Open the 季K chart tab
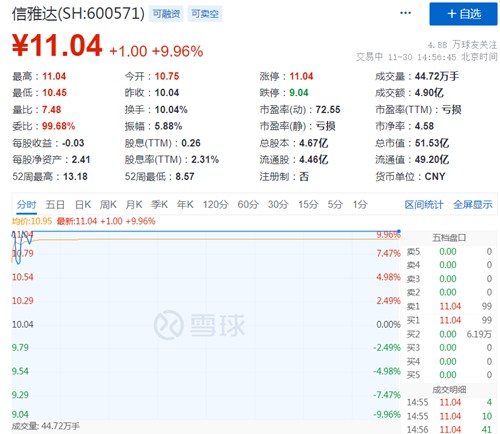 [x=159, y=204]
